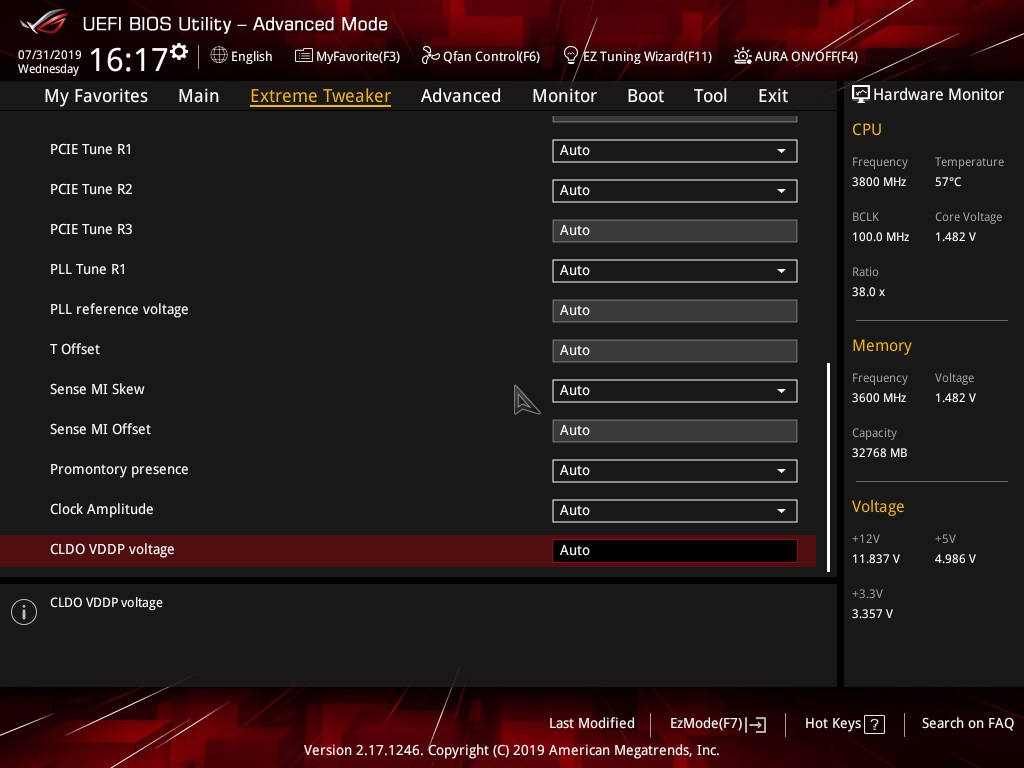Click the Hot Keys question mark icon
This screenshot has width=1024, height=768.
874,724
